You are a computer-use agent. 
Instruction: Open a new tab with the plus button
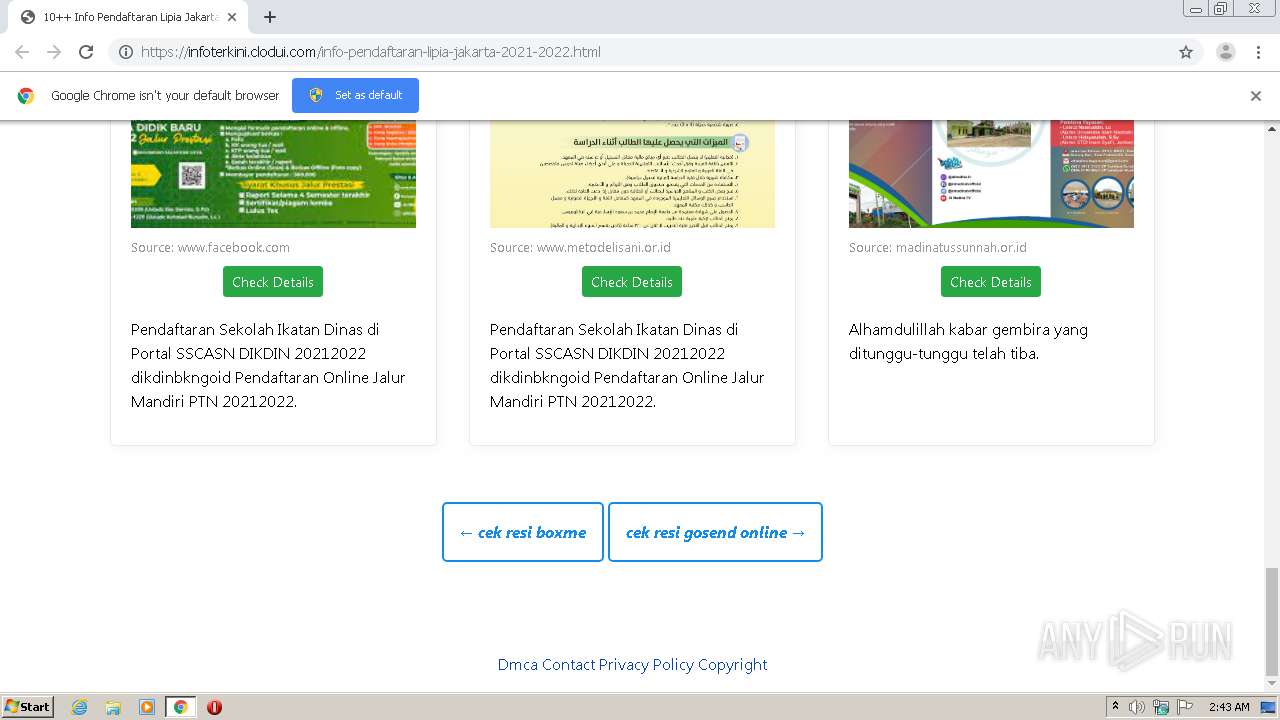270,17
